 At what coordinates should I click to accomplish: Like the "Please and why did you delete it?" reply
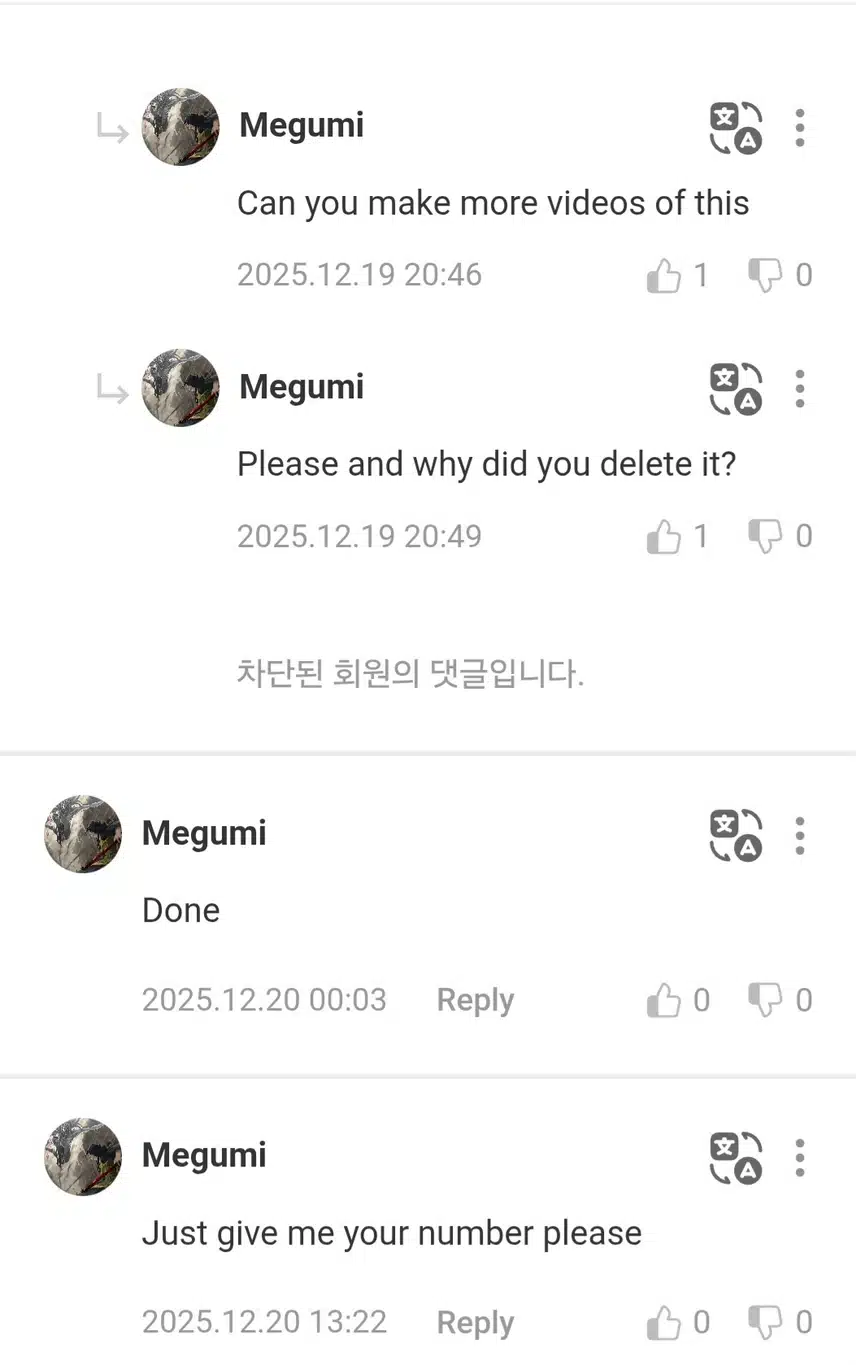664,537
